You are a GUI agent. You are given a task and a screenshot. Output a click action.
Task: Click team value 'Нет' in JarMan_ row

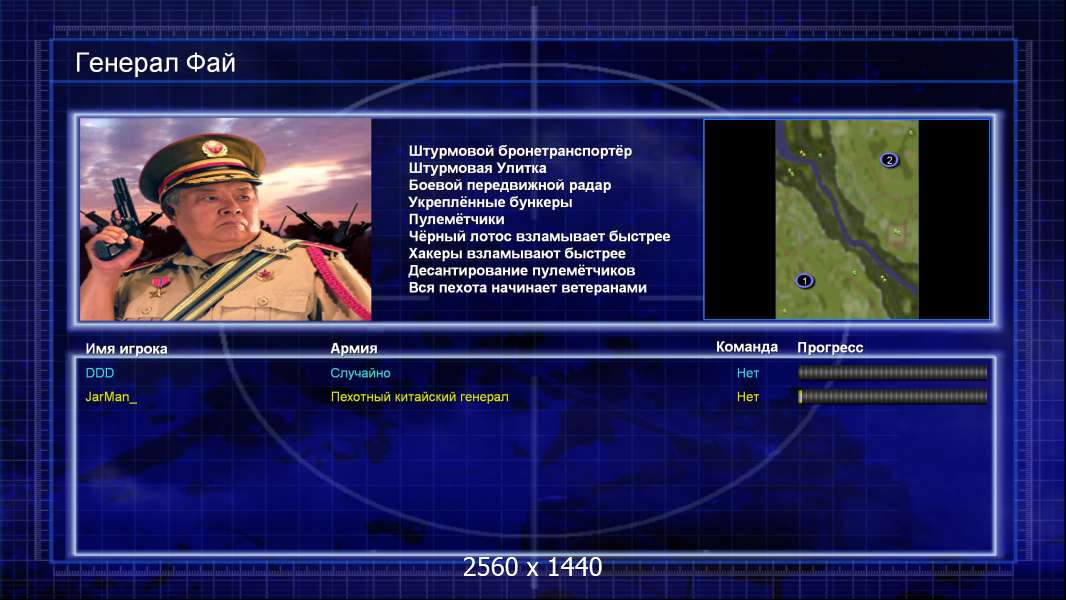pyautogui.click(x=748, y=397)
